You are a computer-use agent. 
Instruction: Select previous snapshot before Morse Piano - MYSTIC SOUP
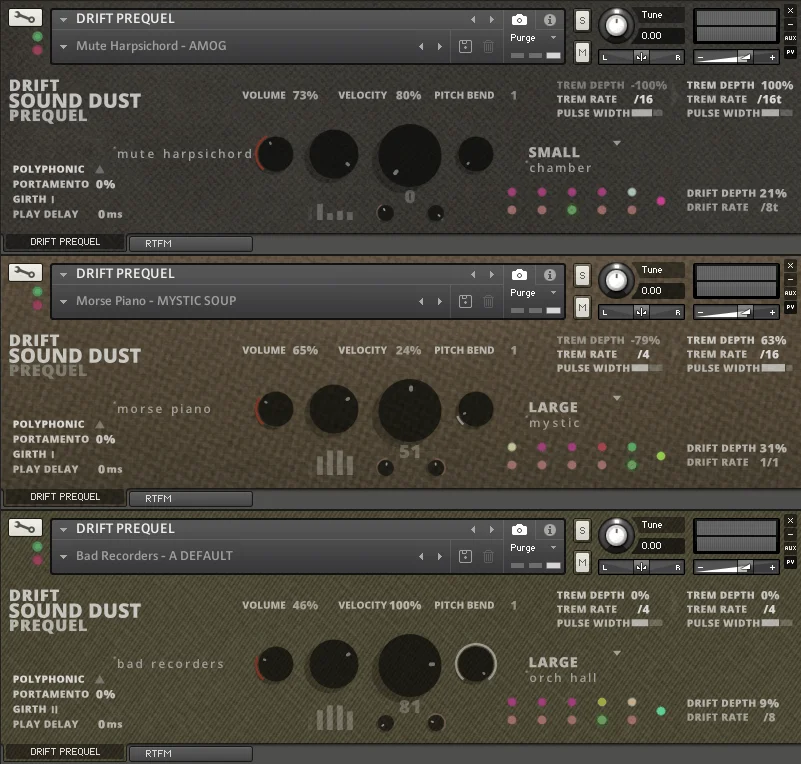click(421, 301)
